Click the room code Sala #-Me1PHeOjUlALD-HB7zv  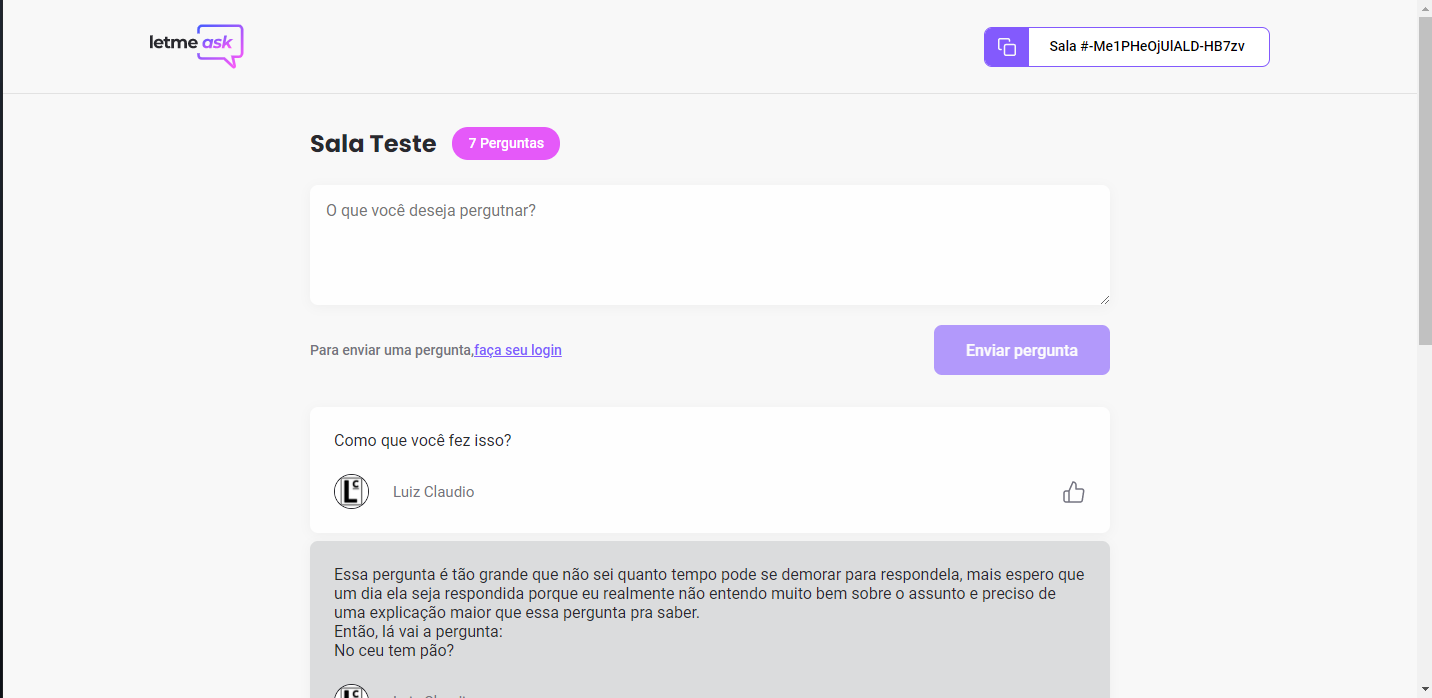[1147, 47]
